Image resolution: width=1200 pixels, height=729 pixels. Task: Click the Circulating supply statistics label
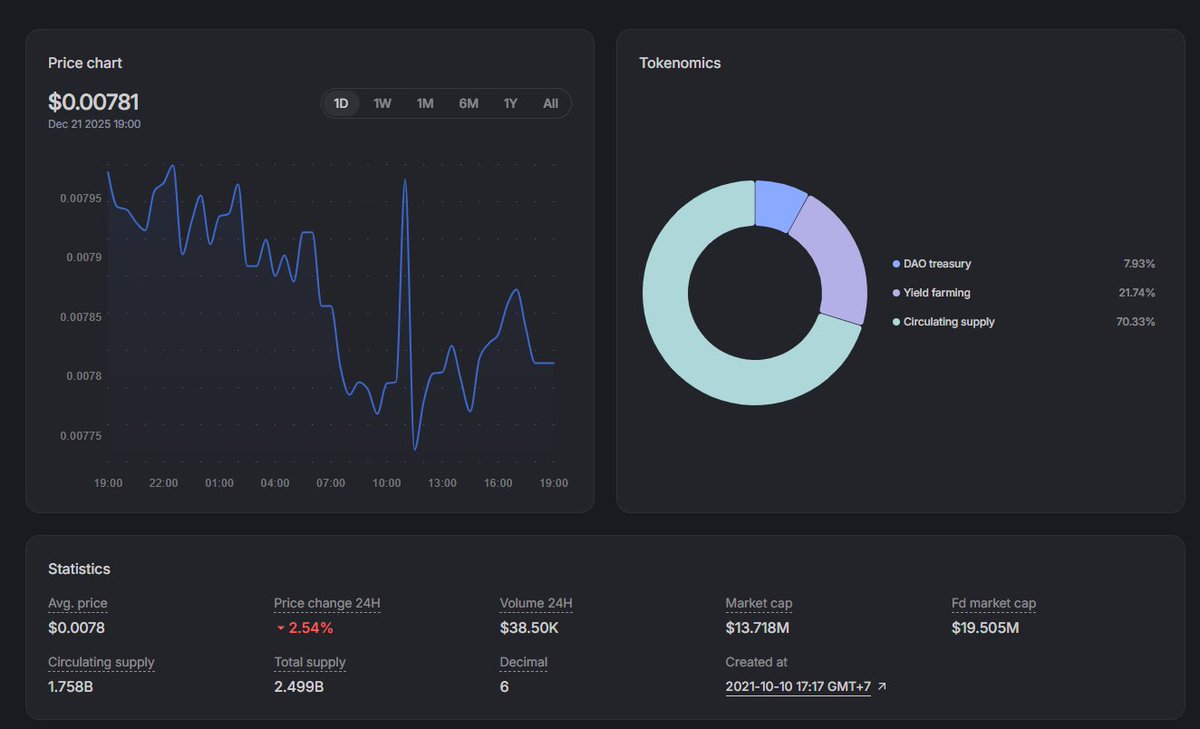(101, 662)
